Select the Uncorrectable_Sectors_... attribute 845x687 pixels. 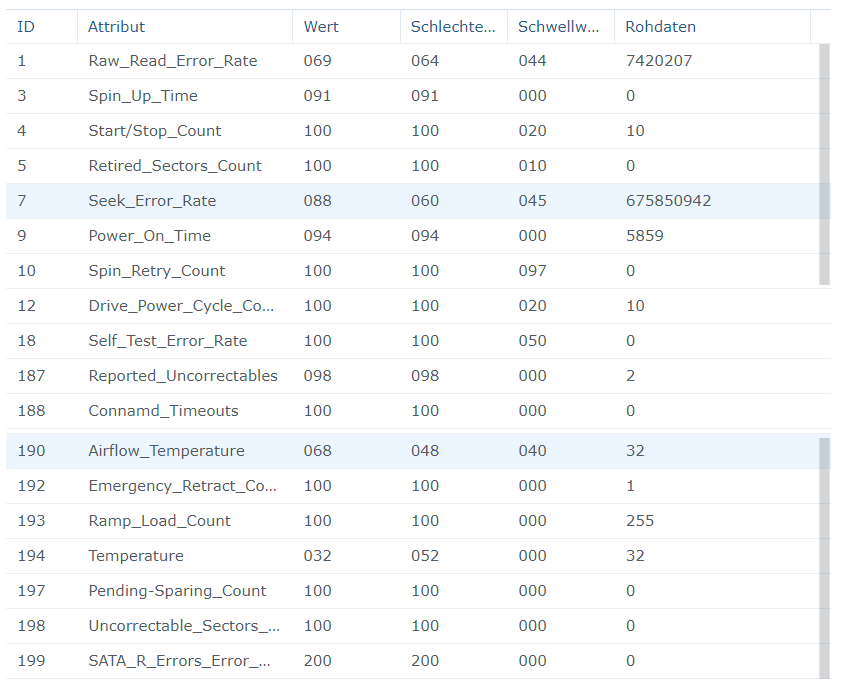[x=184, y=626]
